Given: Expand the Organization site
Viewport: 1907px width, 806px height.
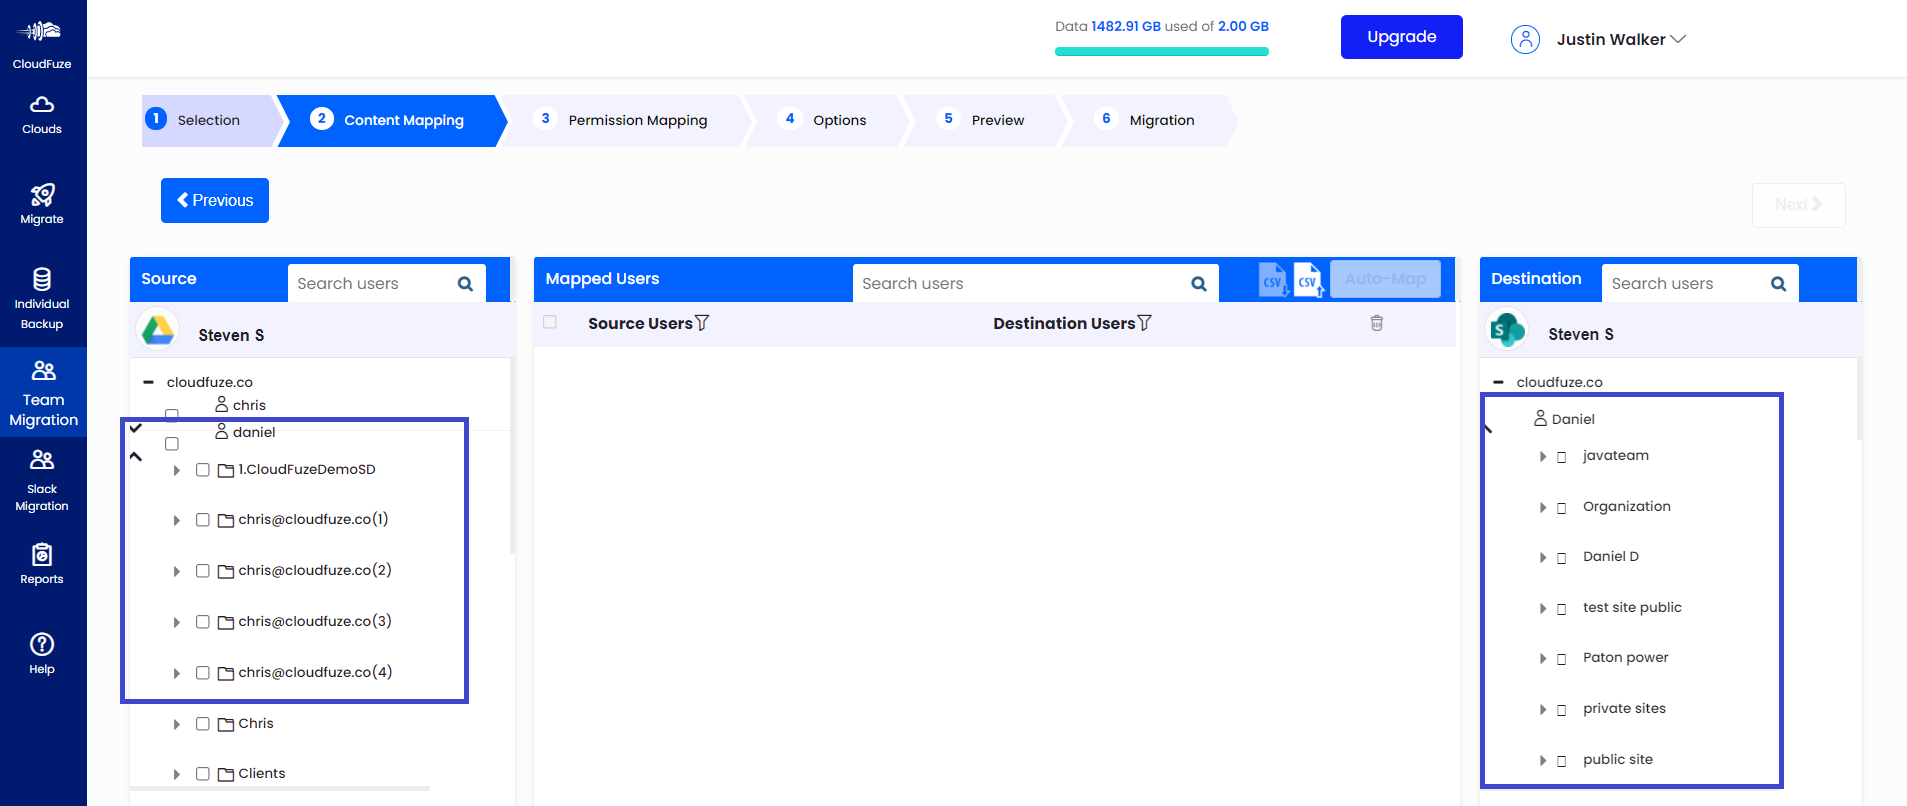Looking at the screenshot, I should (1543, 508).
